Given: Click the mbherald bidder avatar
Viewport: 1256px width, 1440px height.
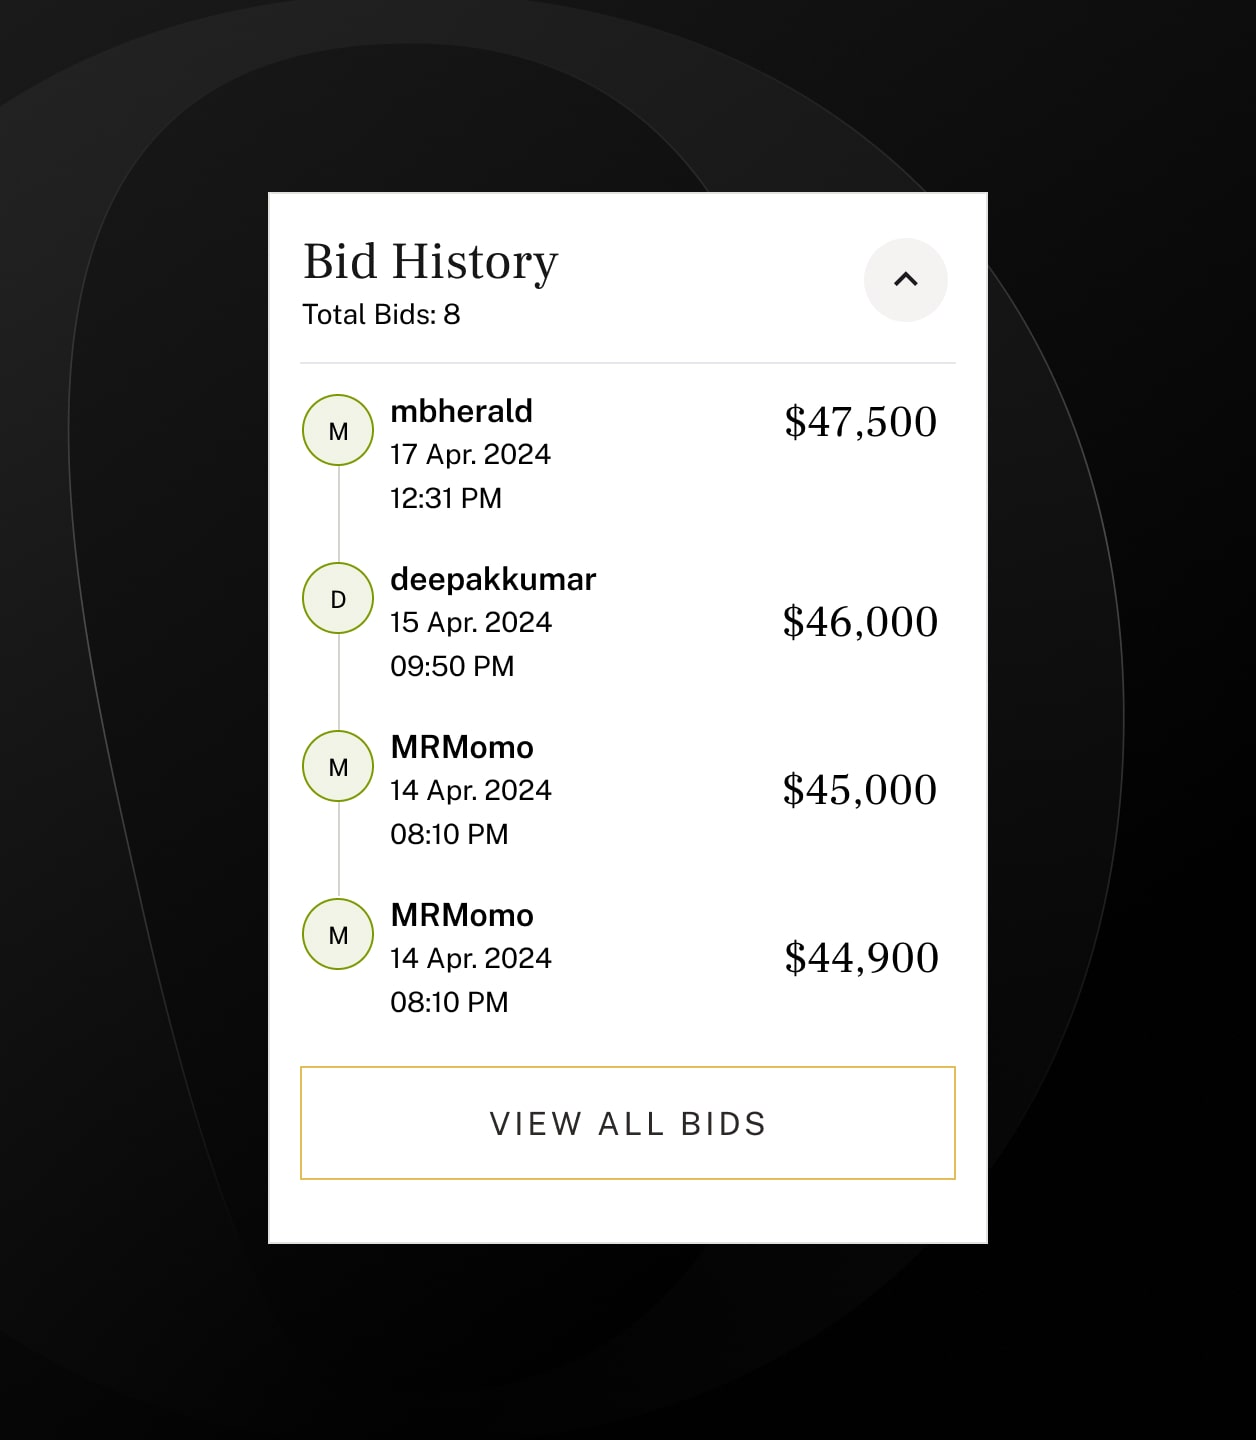Looking at the screenshot, I should 338,431.
